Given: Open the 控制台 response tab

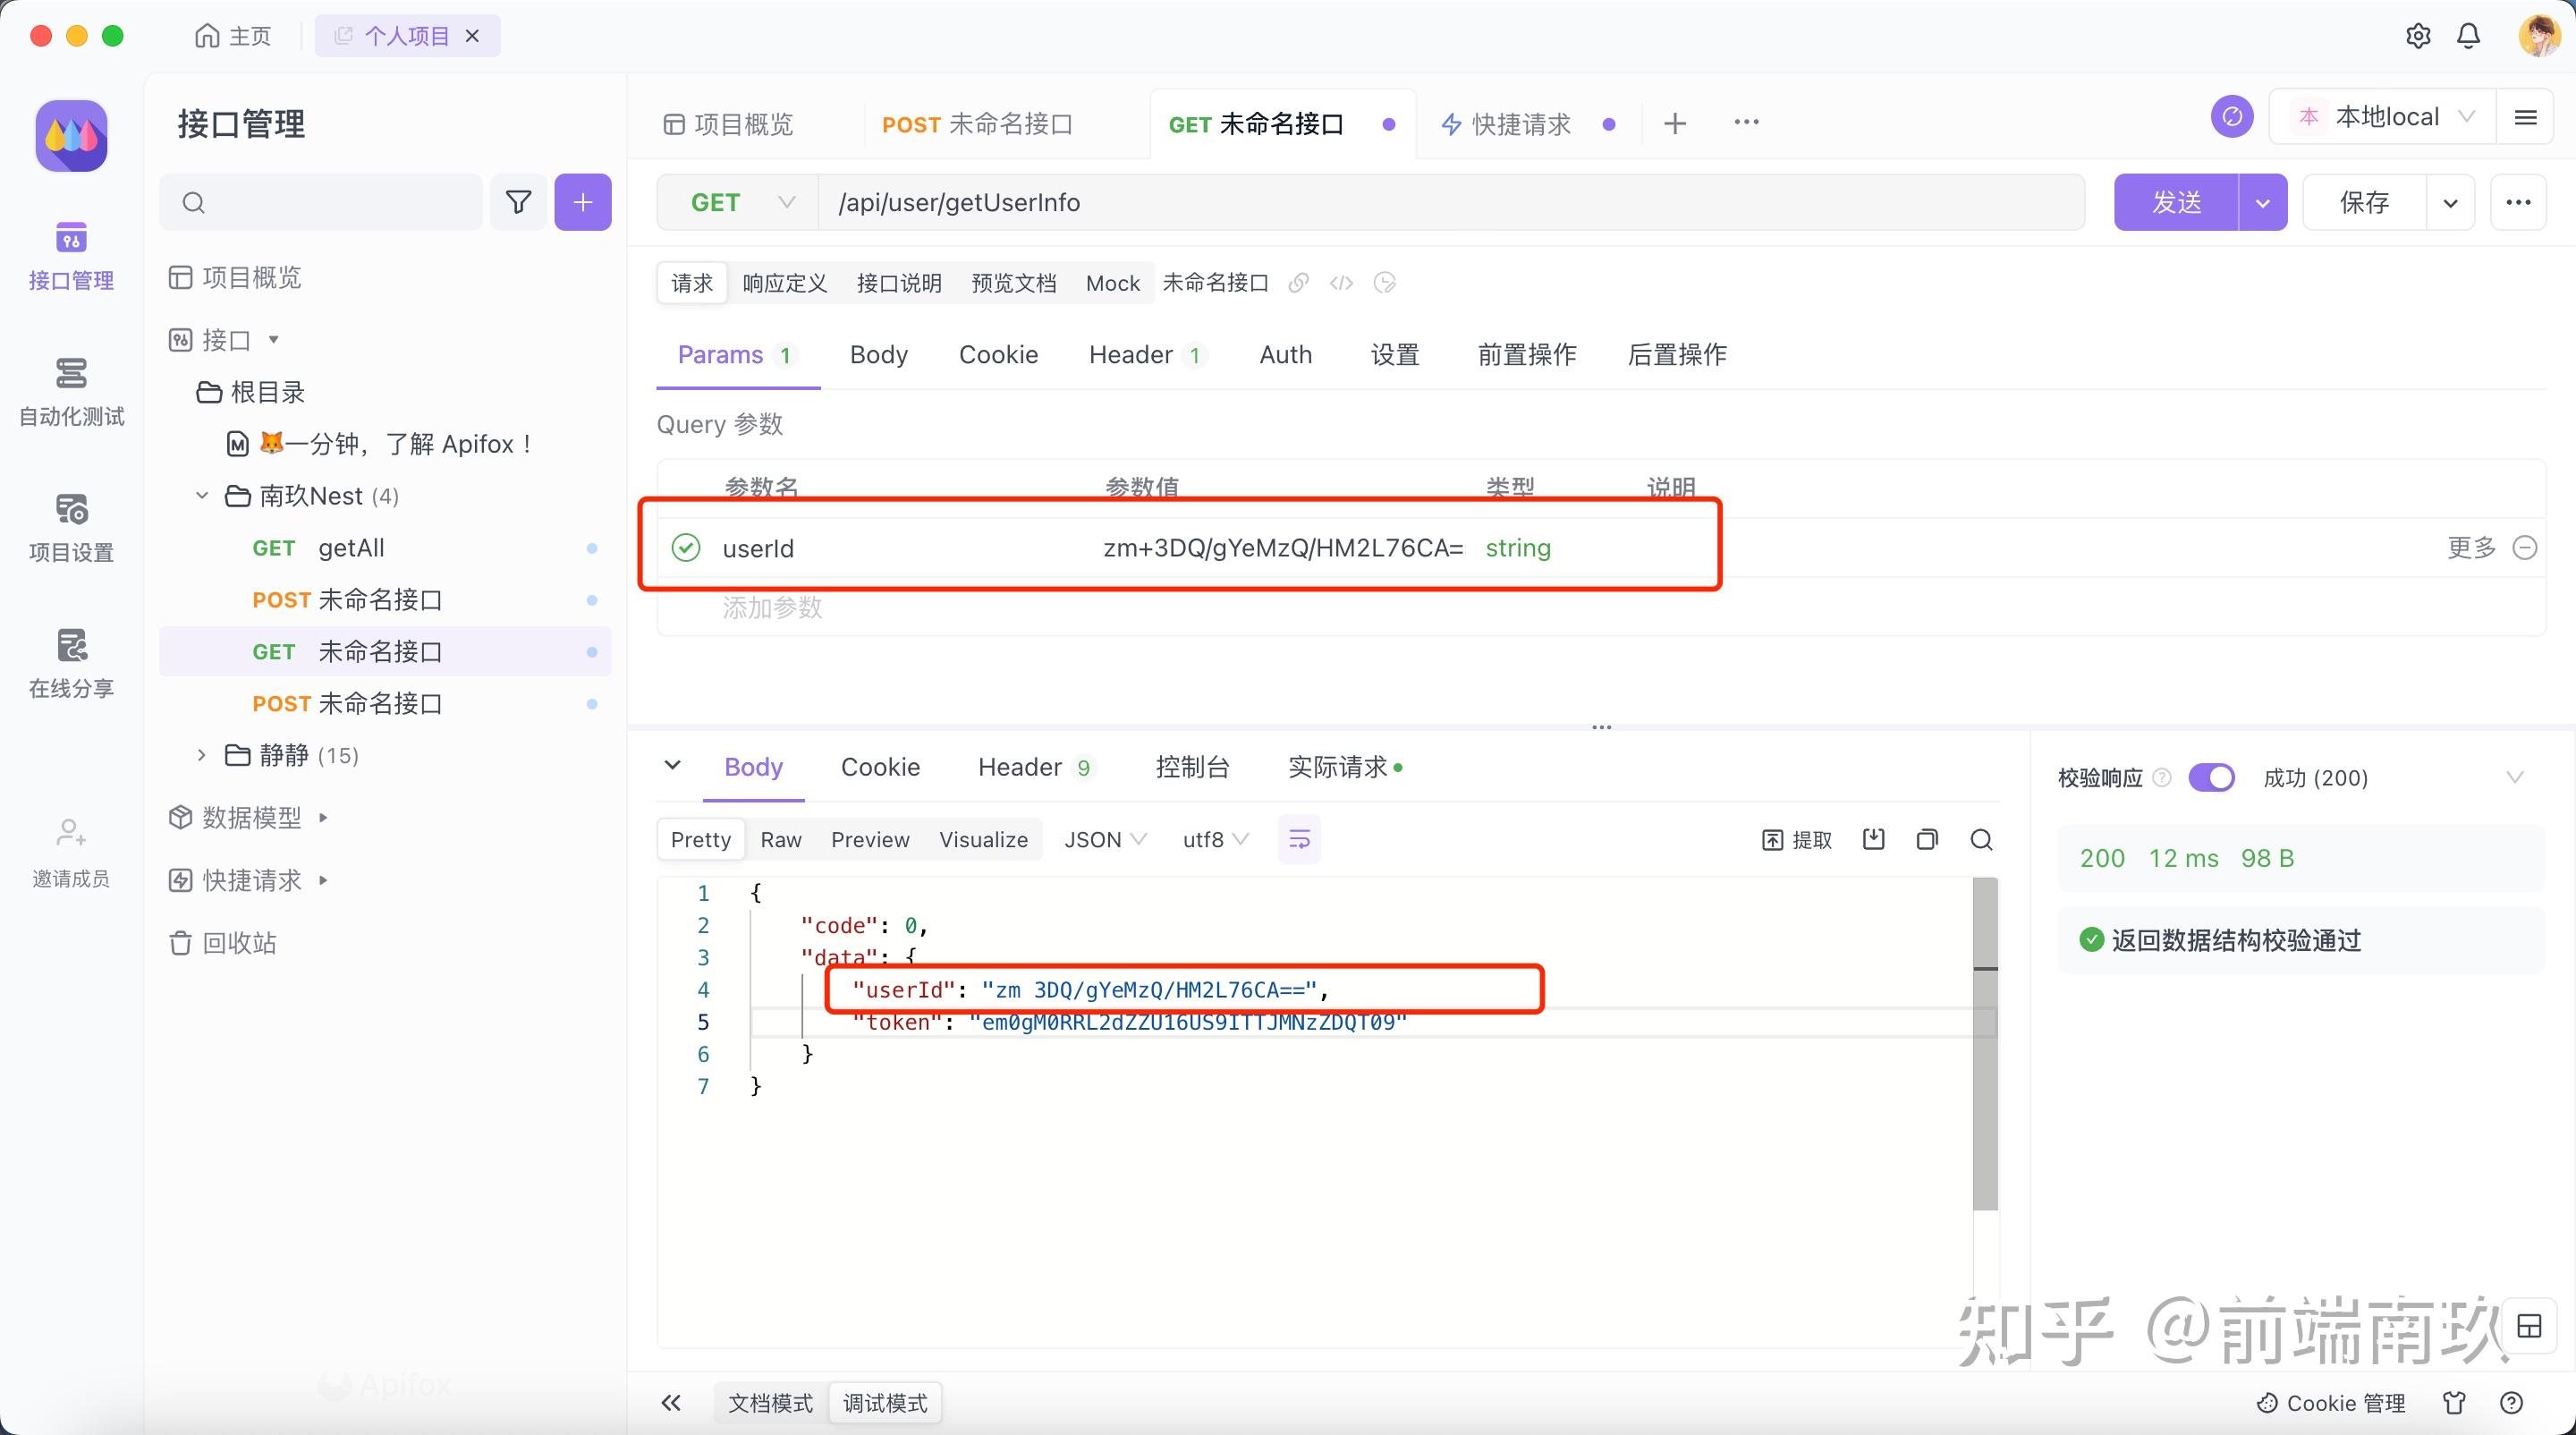Looking at the screenshot, I should click(1192, 767).
